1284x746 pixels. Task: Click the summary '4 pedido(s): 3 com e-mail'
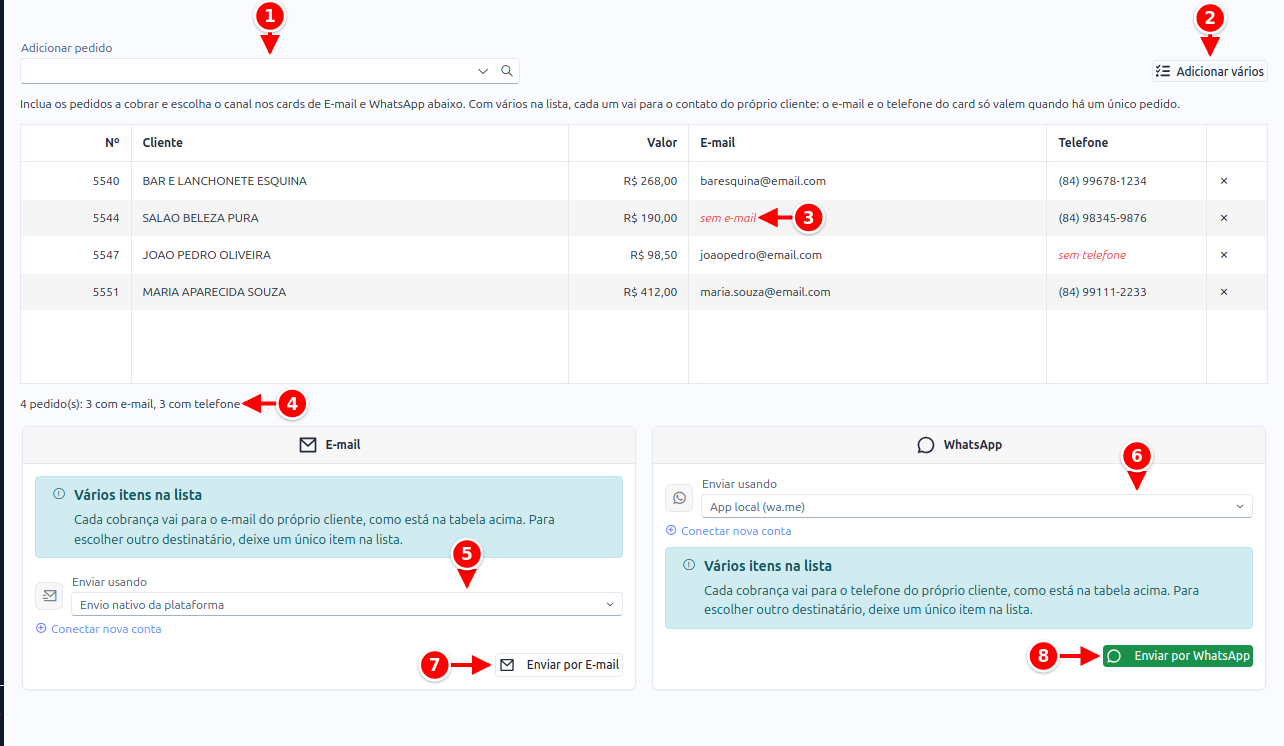pos(131,404)
